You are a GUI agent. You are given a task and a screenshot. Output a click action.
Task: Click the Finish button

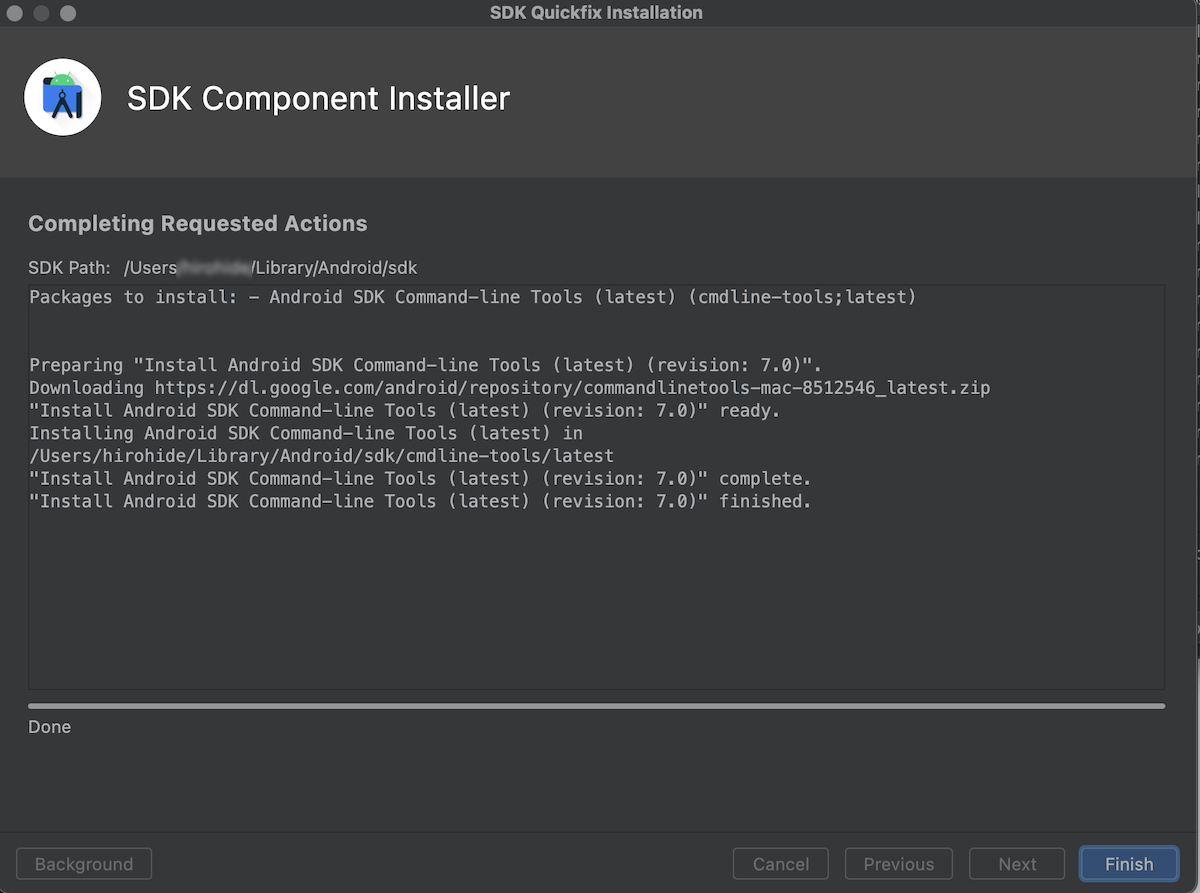pos(1129,864)
